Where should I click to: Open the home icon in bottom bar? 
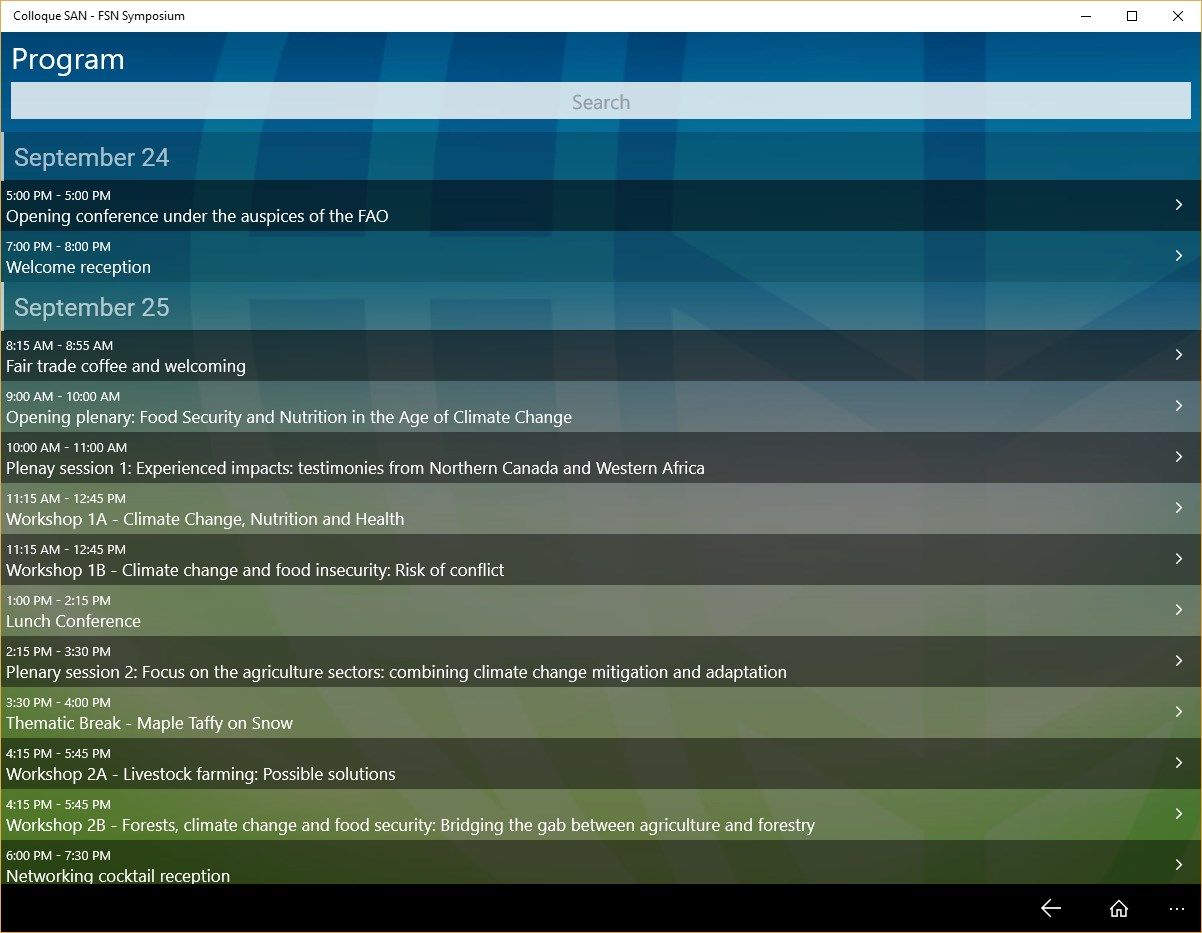1119,908
